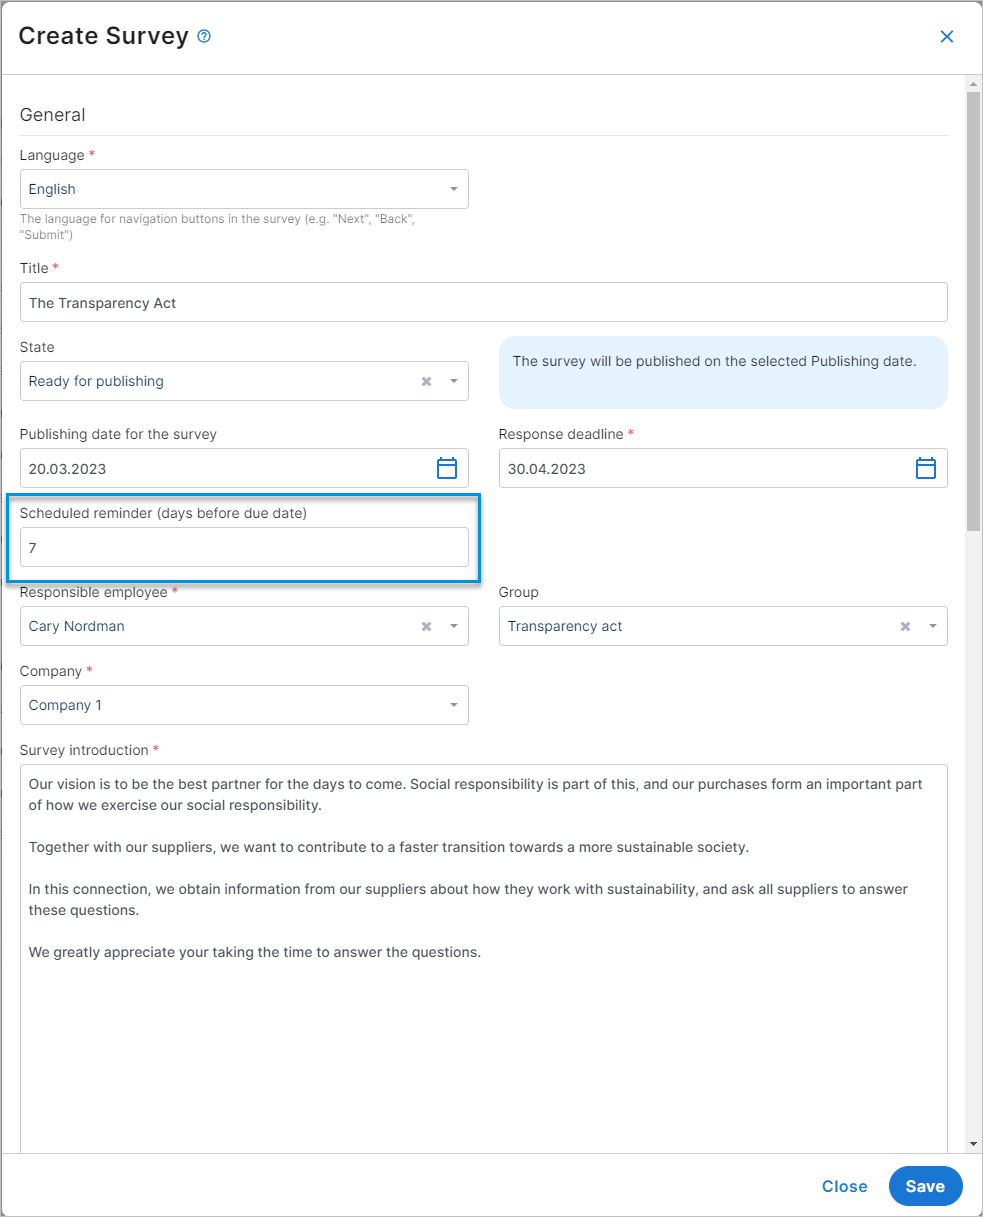The width and height of the screenshot is (983, 1217).
Task: Open the Publishing date calendar picker
Action: (x=447, y=468)
